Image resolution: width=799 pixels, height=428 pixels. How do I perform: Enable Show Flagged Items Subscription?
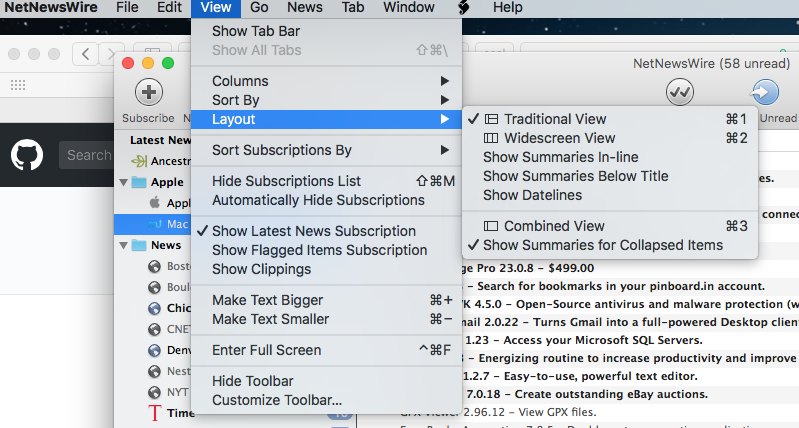pyautogui.click(x=326, y=250)
